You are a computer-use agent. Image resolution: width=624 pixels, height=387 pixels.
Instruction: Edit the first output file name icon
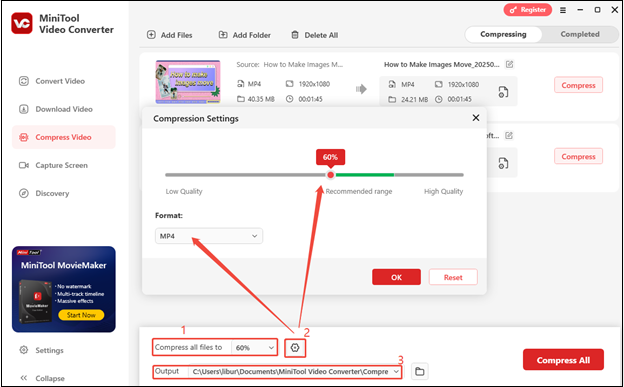[509, 64]
